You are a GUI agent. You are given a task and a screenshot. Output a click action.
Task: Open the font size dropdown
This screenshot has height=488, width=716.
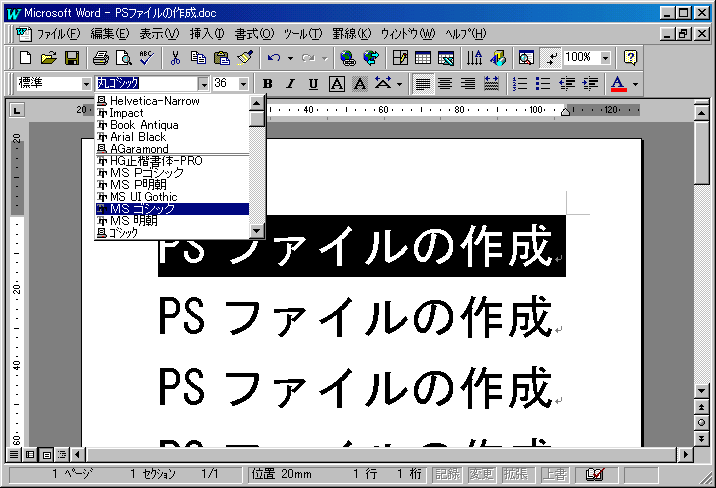coord(243,84)
